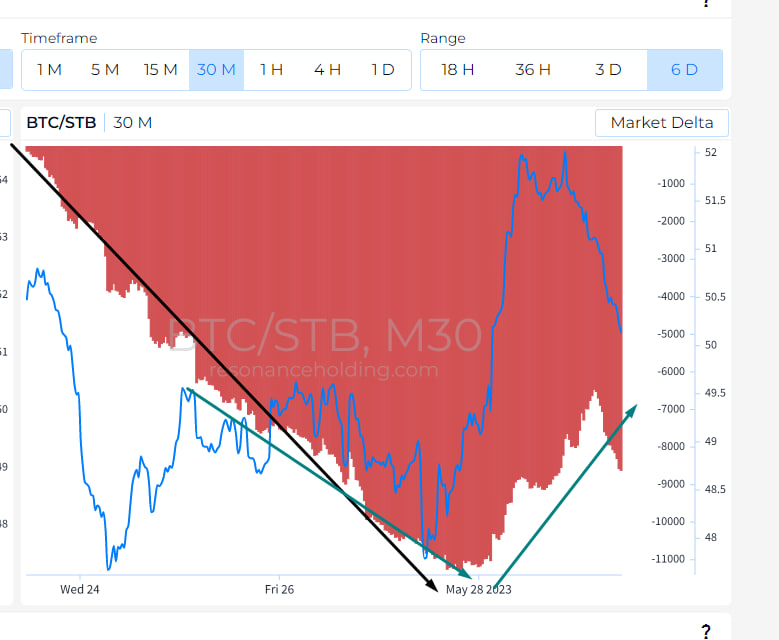Image resolution: width=779 pixels, height=640 pixels.
Task: Set range to 18 H
Action: click(x=458, y=70)
